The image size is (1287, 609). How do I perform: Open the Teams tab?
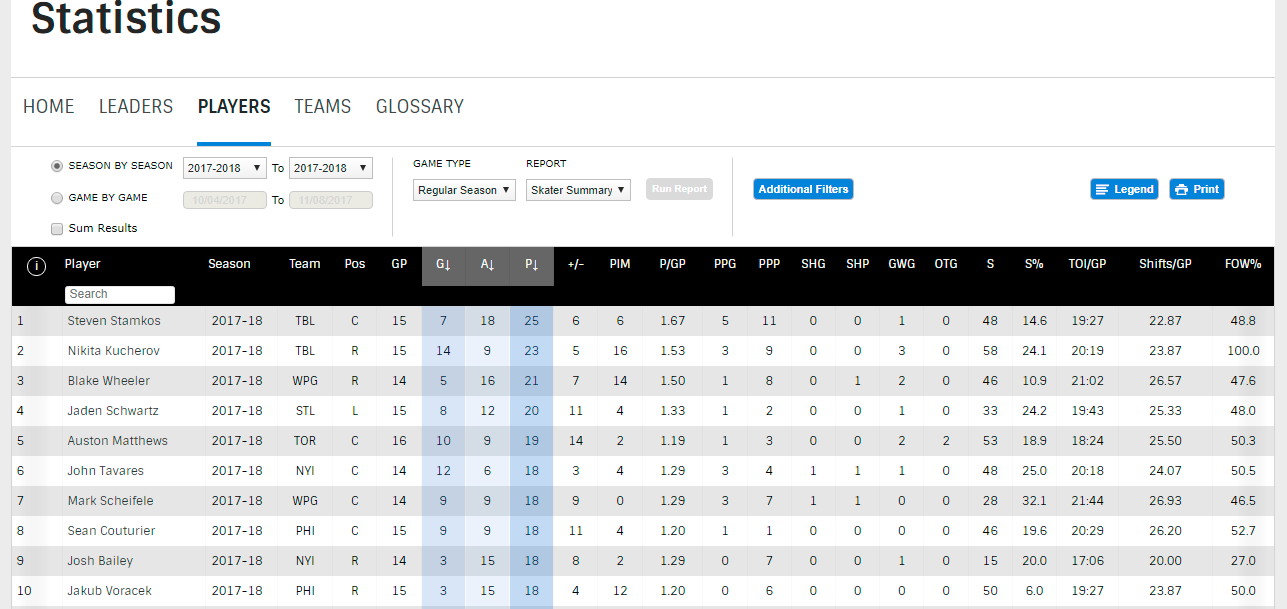click(x=322, y=107)
